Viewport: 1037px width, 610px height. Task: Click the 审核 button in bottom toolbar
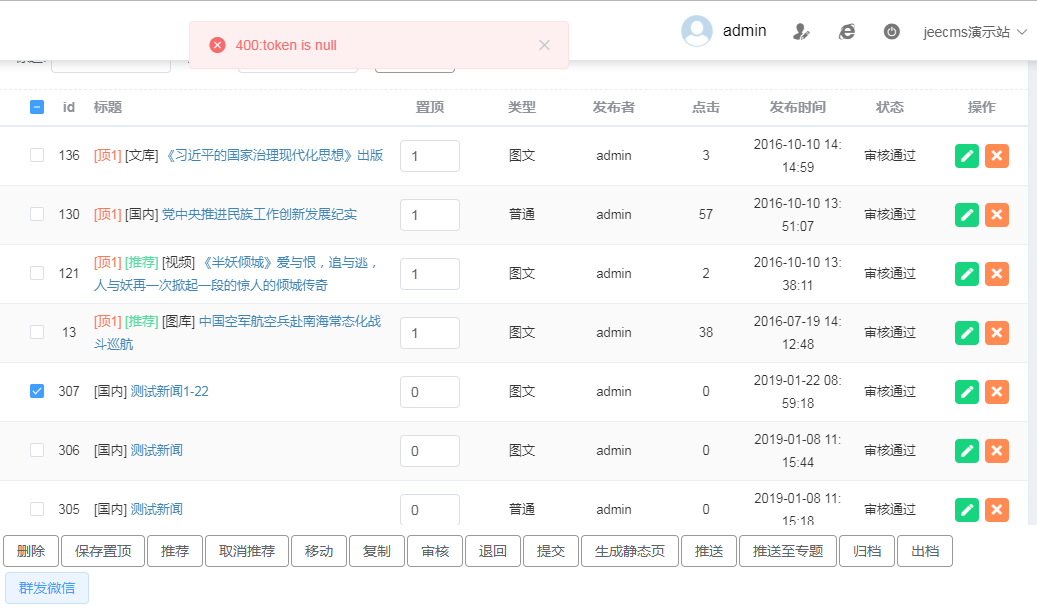pos(435,552)
